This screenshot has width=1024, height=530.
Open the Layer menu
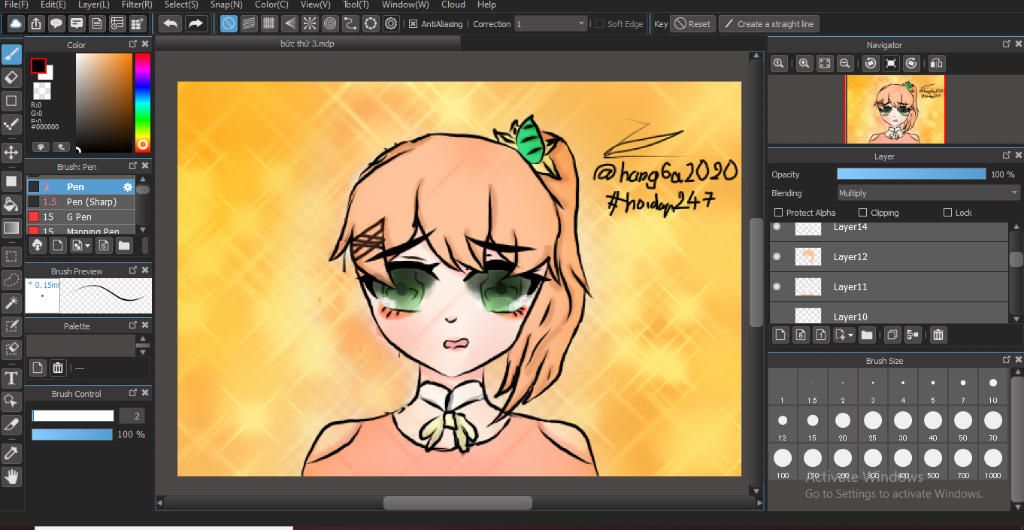point(93,5)
